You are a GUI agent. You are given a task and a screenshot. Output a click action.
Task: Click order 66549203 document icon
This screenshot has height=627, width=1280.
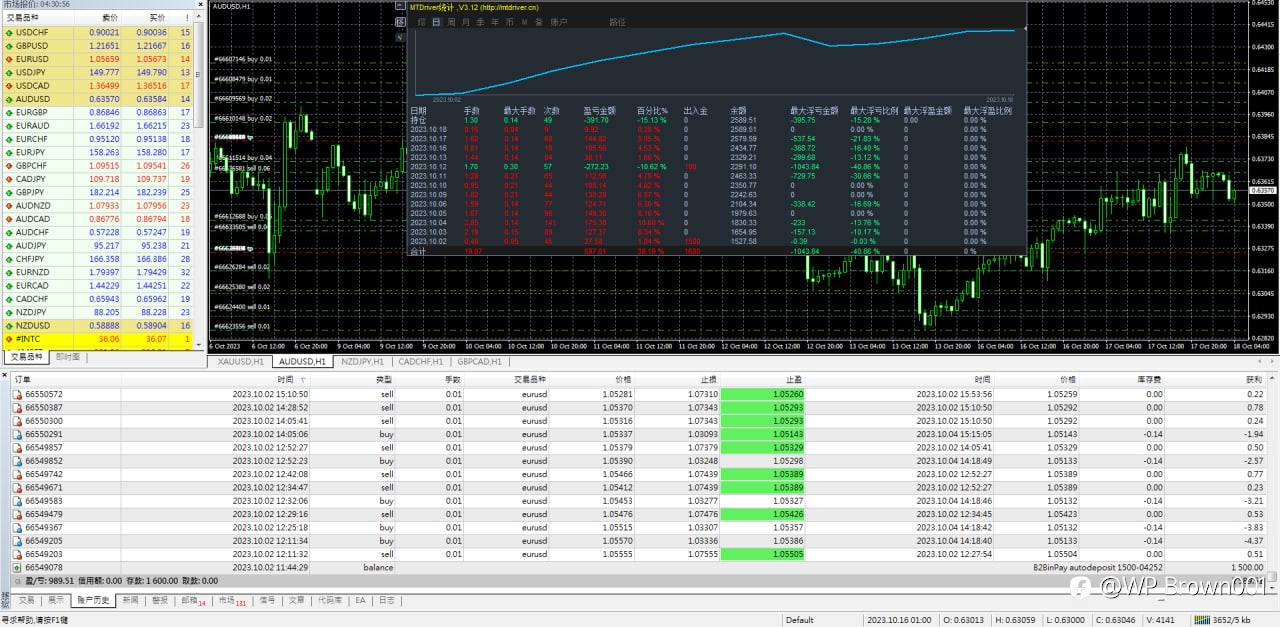point(17,554)
